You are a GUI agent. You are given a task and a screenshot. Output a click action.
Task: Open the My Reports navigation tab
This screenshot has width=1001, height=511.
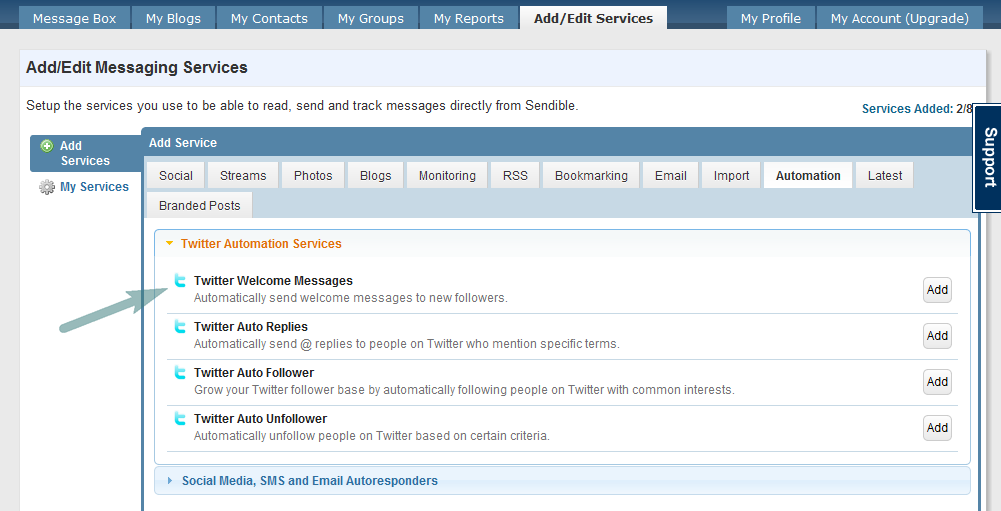coord(468,18)
